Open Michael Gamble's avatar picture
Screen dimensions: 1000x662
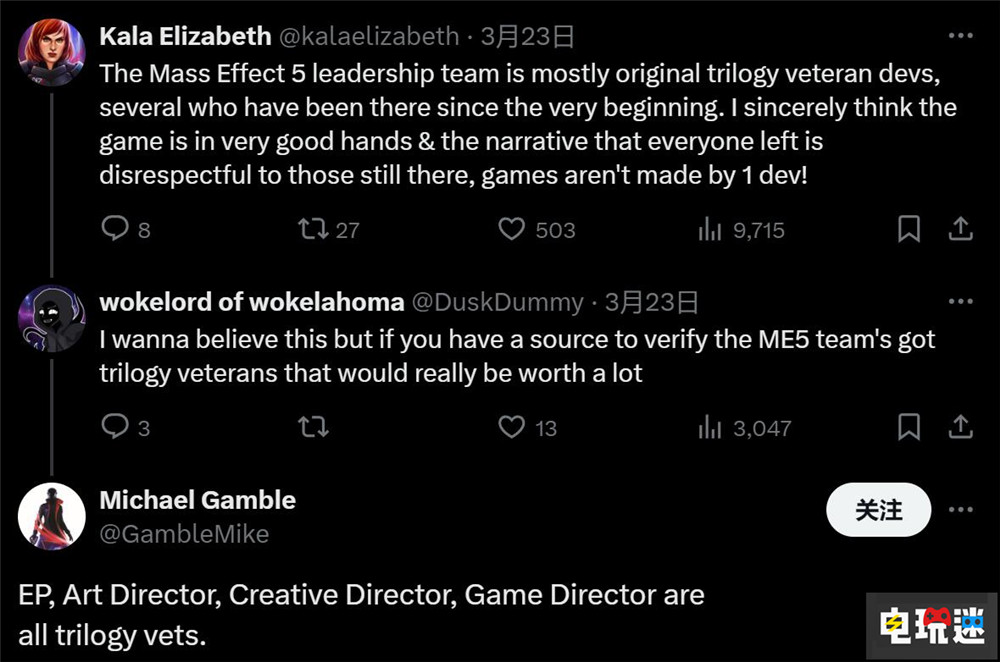click(52, 516)
